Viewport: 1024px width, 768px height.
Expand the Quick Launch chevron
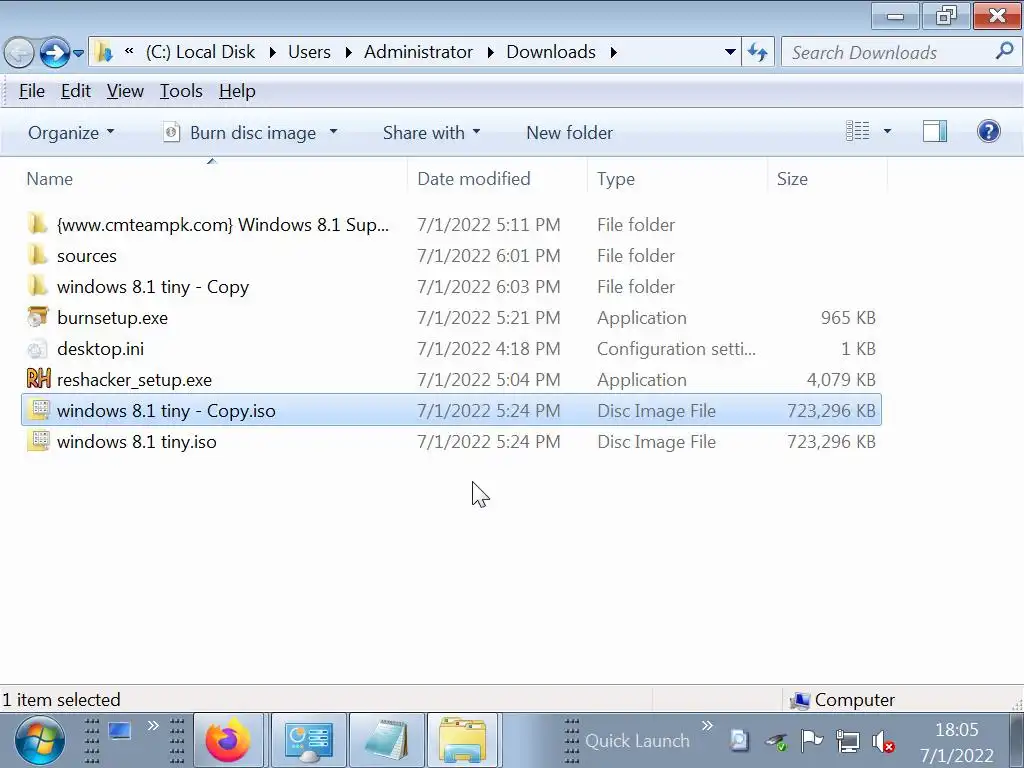(707, 726)
